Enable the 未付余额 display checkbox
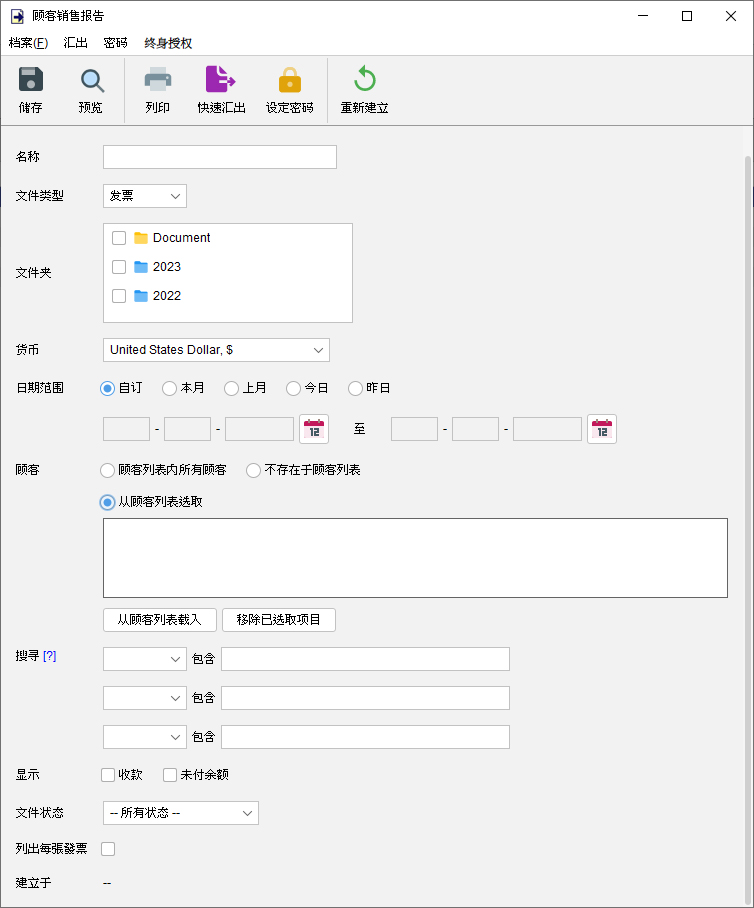 (170, 775)
